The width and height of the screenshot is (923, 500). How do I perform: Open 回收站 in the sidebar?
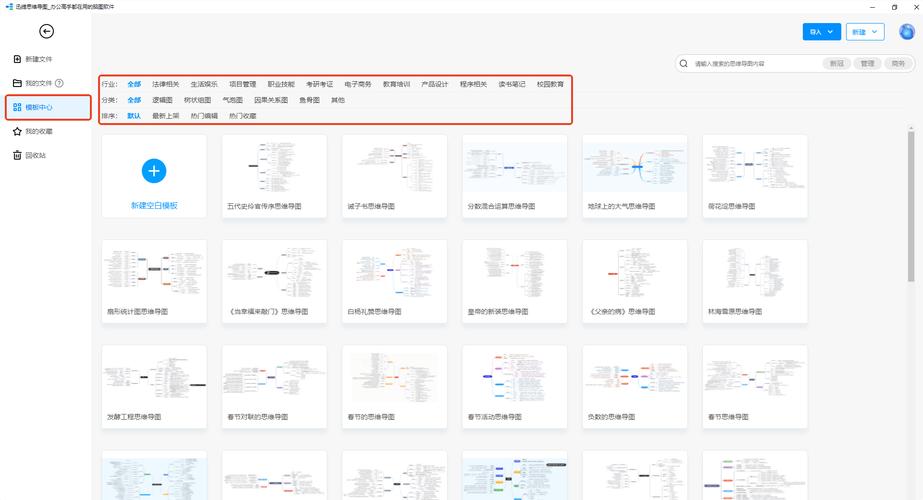pyautogui.click(x=35, y=155)
